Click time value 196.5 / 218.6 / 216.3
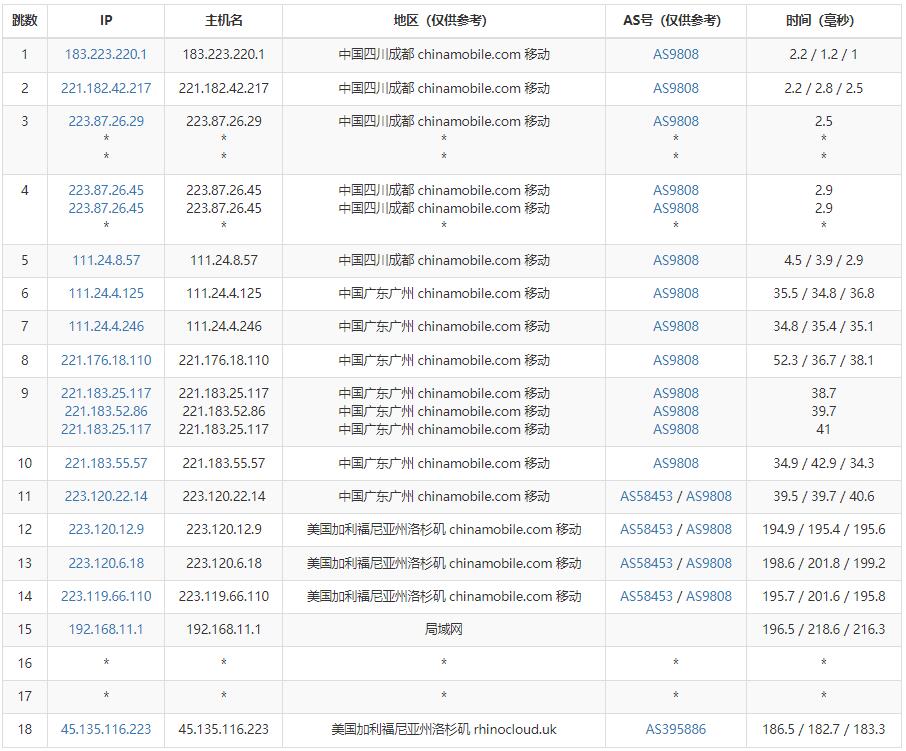Screen dimensions: 906x751 823,629
